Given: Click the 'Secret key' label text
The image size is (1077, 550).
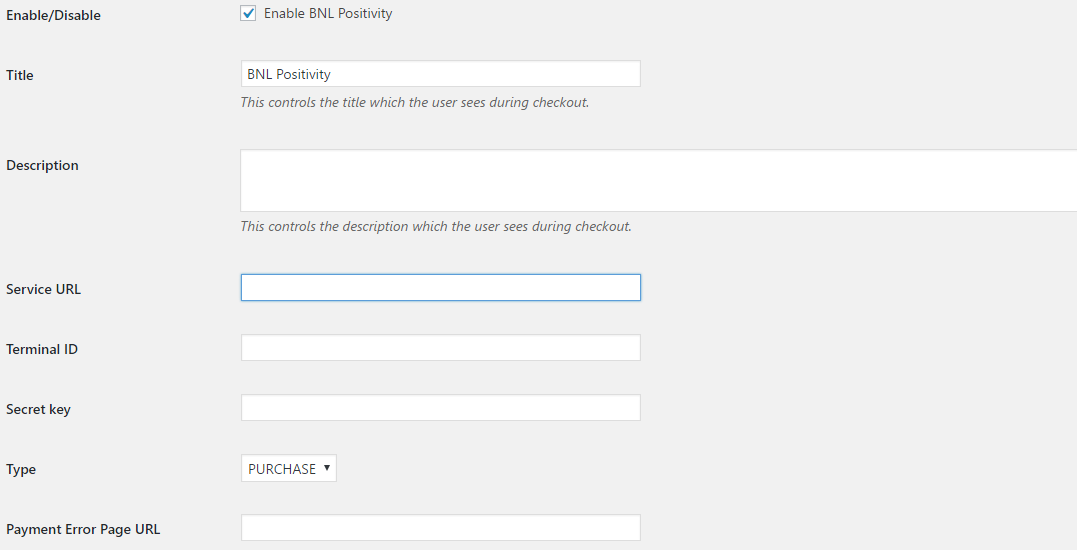Looking at the screenshot, I should click(x=38, y=409).
